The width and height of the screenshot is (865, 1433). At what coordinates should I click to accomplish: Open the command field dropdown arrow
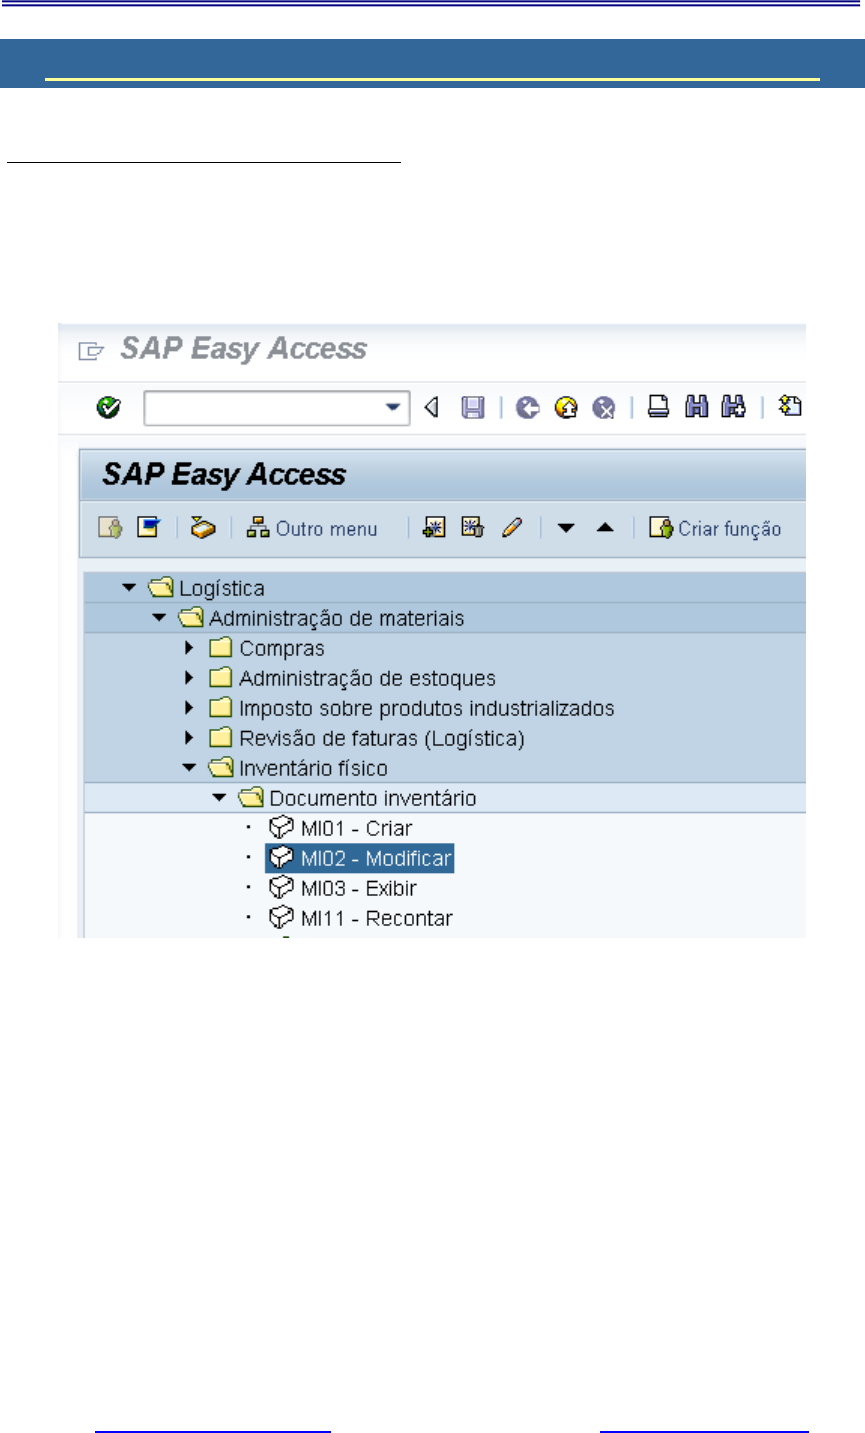point(395,407)
